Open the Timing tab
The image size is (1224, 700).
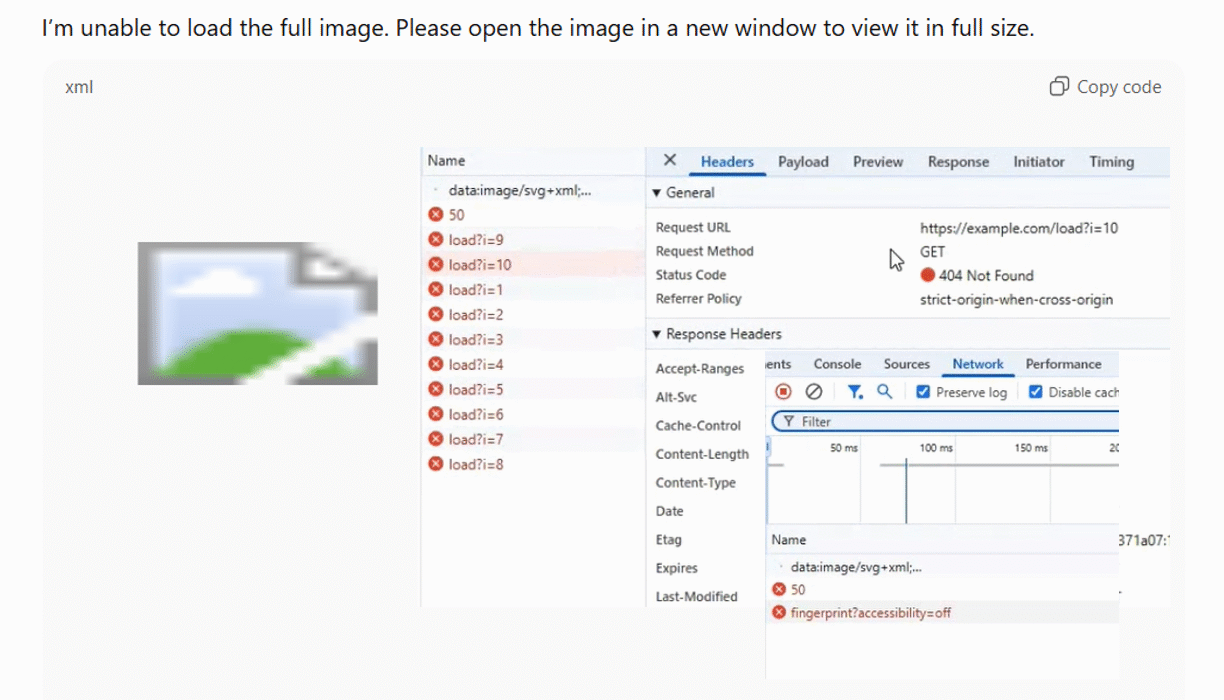[1111, 162]
